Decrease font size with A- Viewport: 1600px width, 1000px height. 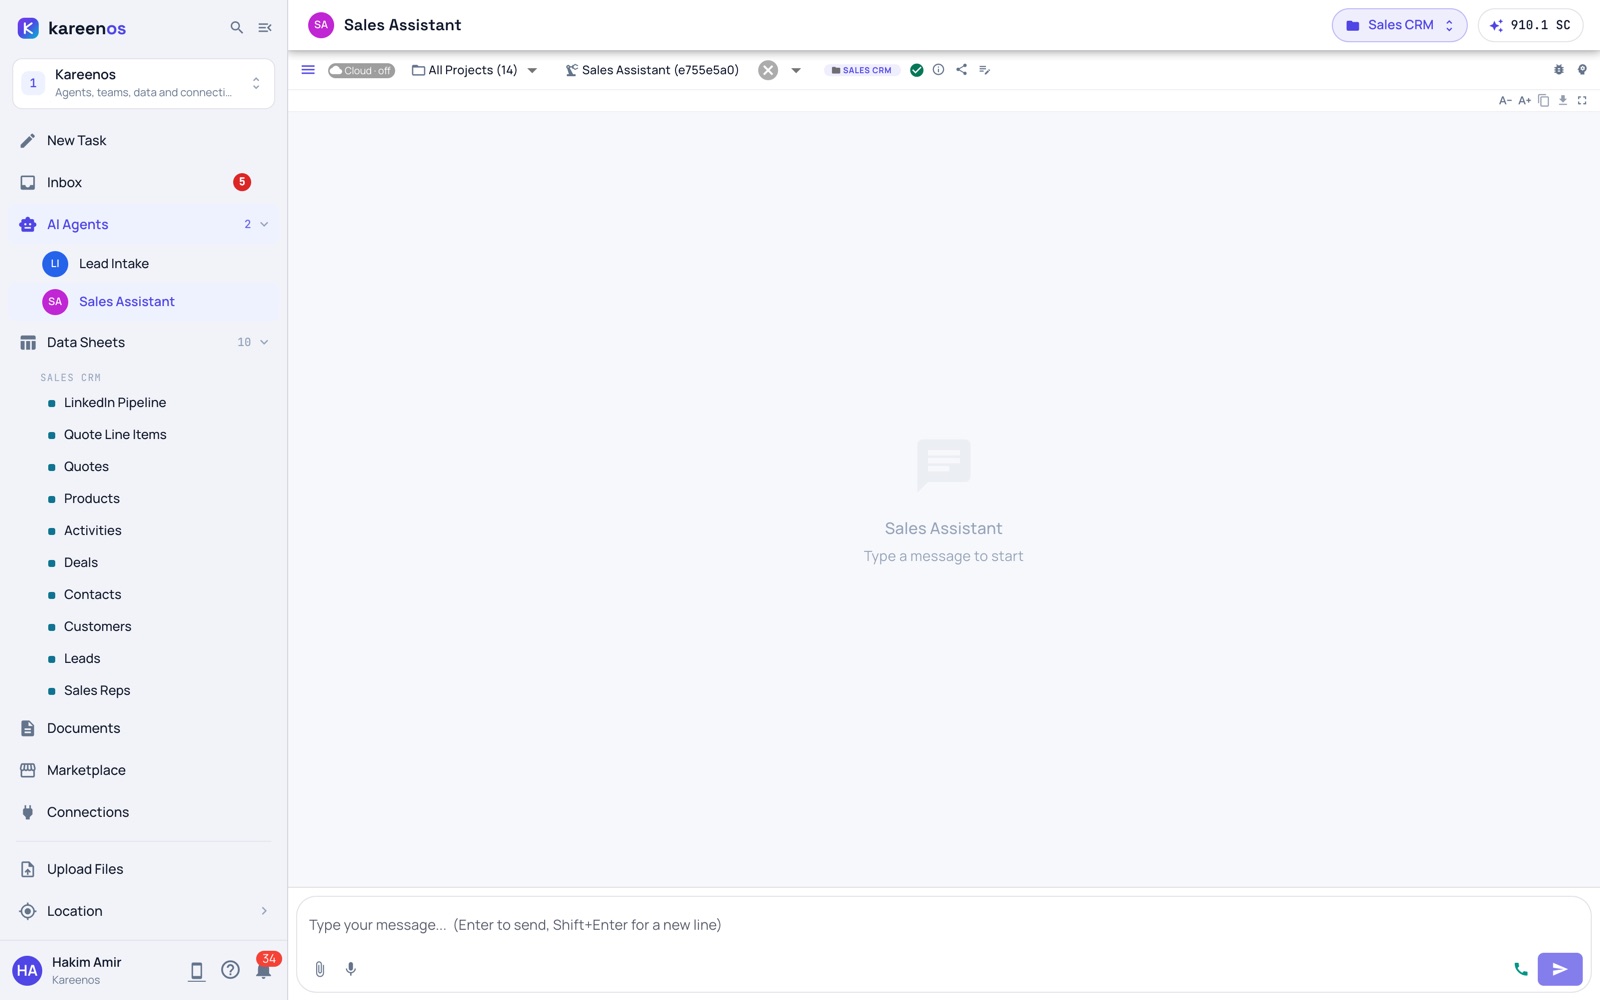click(1505, 100)
